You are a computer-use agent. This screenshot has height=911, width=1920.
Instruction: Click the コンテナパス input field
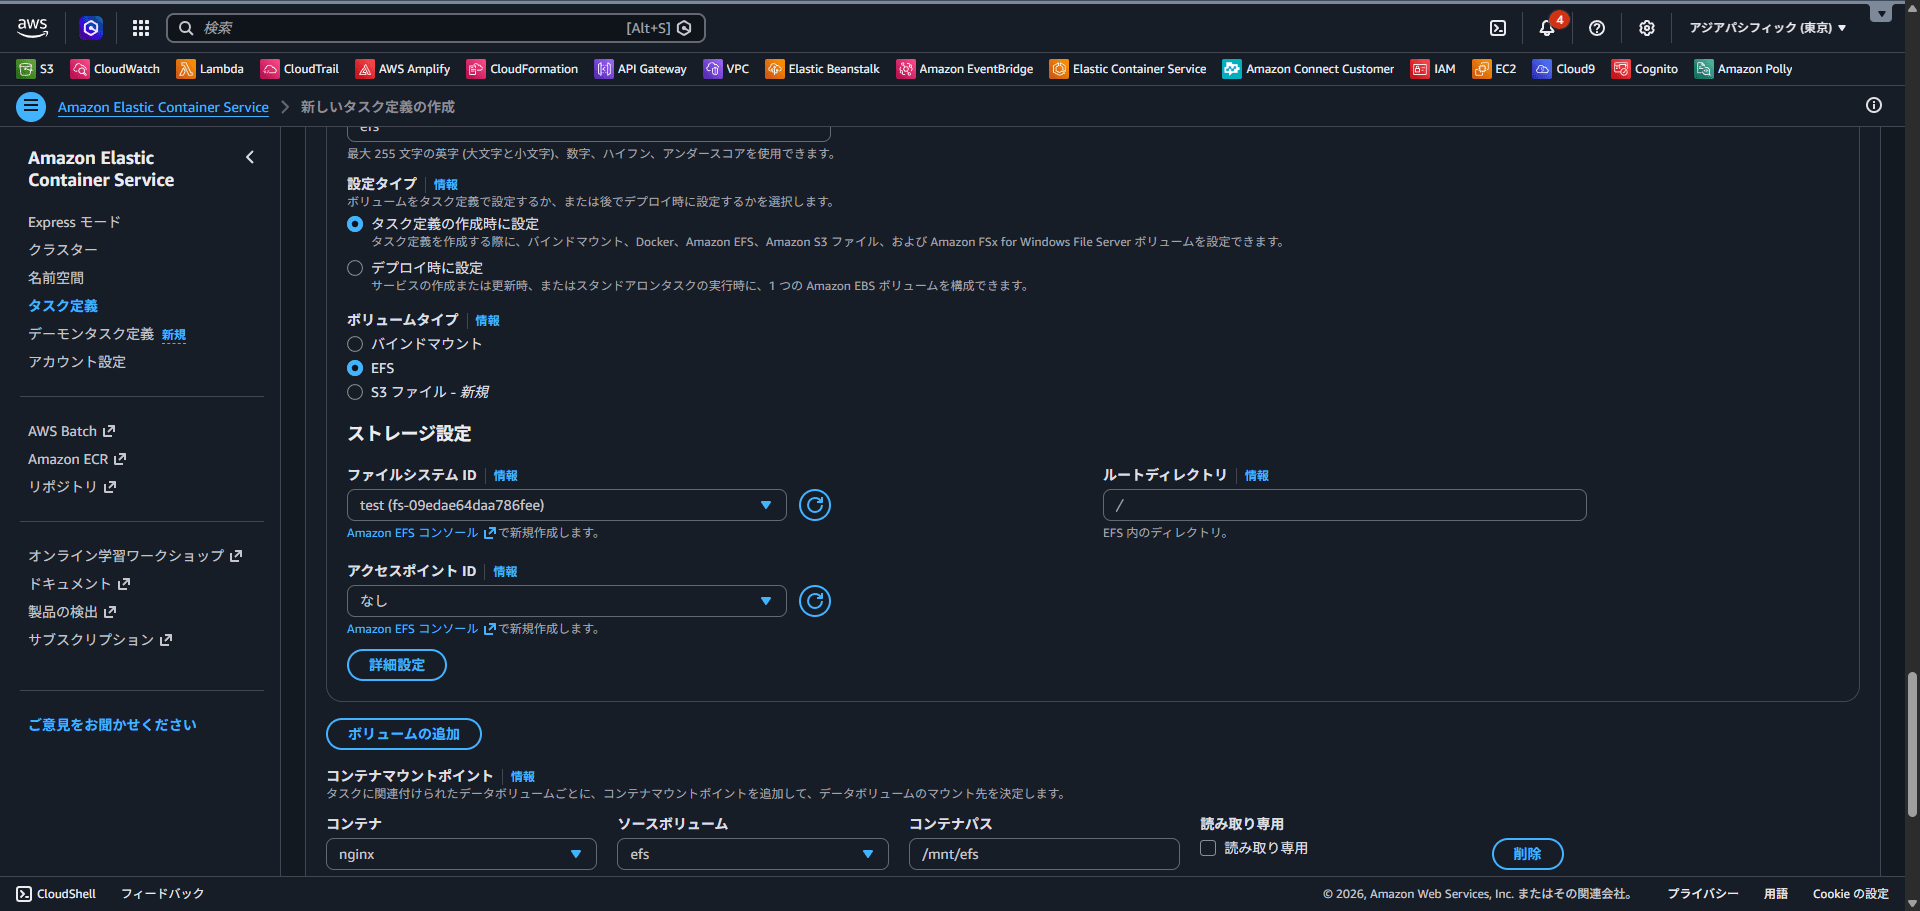point(1044,854)
